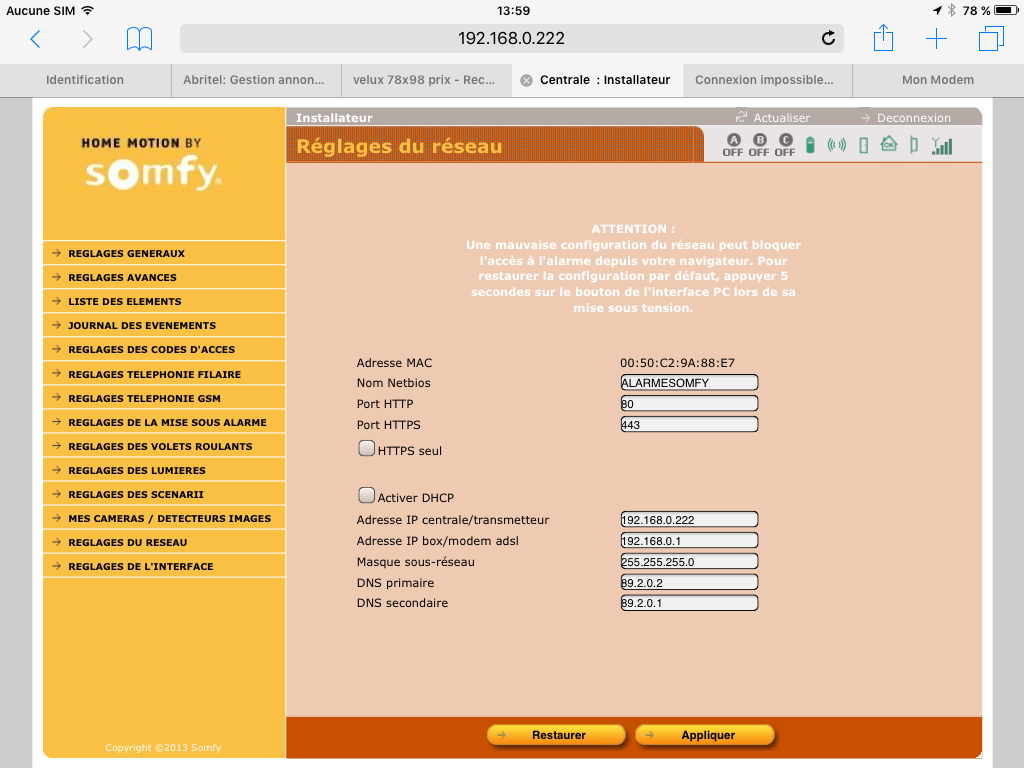
Task: Click the Copyright ©2013 Somfy text
Action: tap(163, 748)
